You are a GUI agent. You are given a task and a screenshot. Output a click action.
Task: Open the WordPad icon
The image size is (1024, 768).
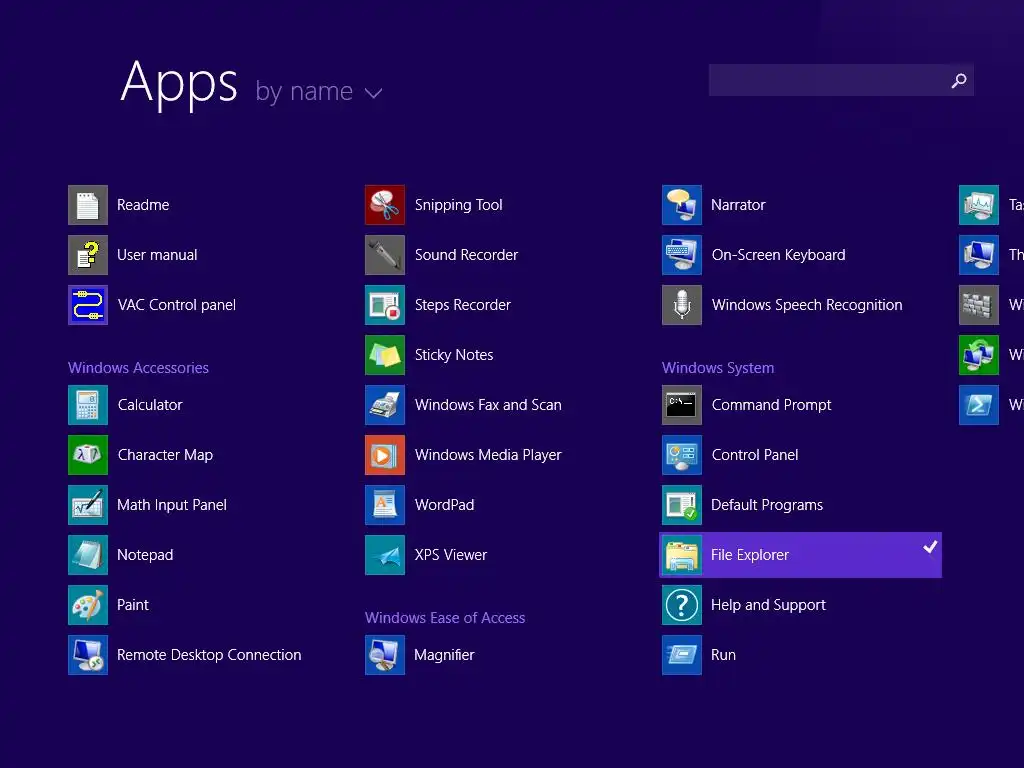pyautogui.click(x=385, y=505)
